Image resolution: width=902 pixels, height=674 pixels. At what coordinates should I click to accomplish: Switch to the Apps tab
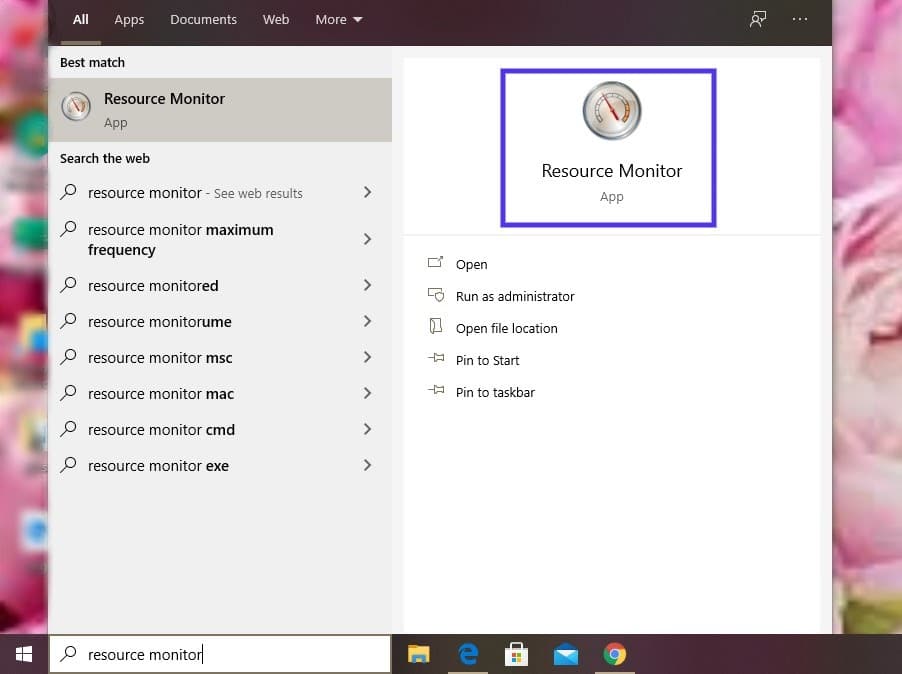pos(129,18)
